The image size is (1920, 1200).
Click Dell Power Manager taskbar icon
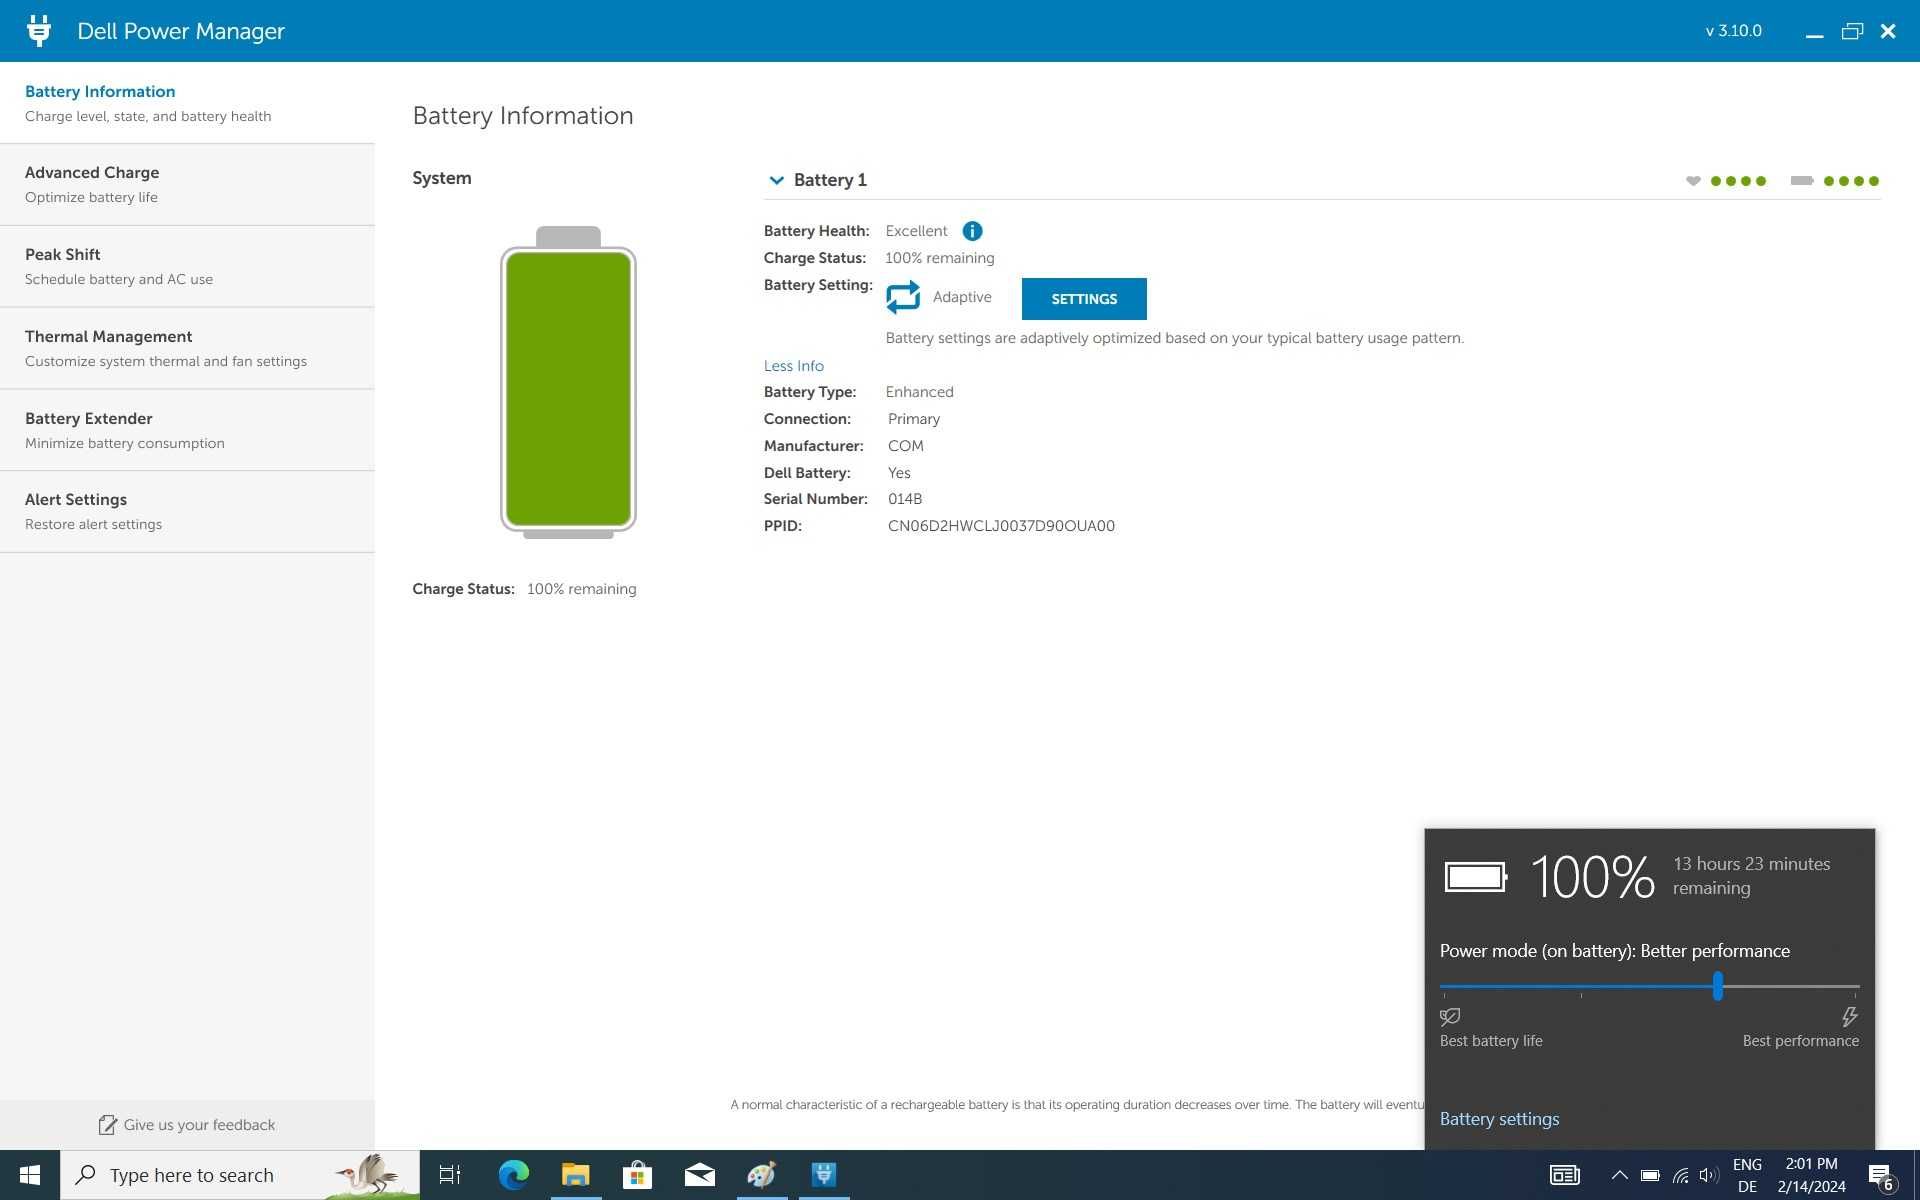pyautogui.click(x=824, y=1175)
